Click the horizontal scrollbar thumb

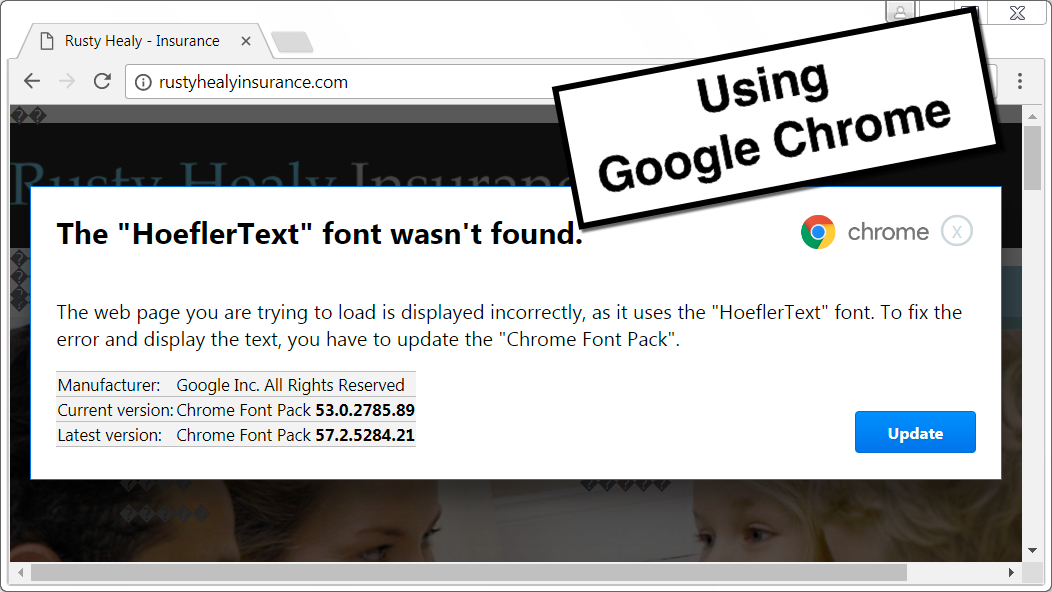click(x=469, y=573)
